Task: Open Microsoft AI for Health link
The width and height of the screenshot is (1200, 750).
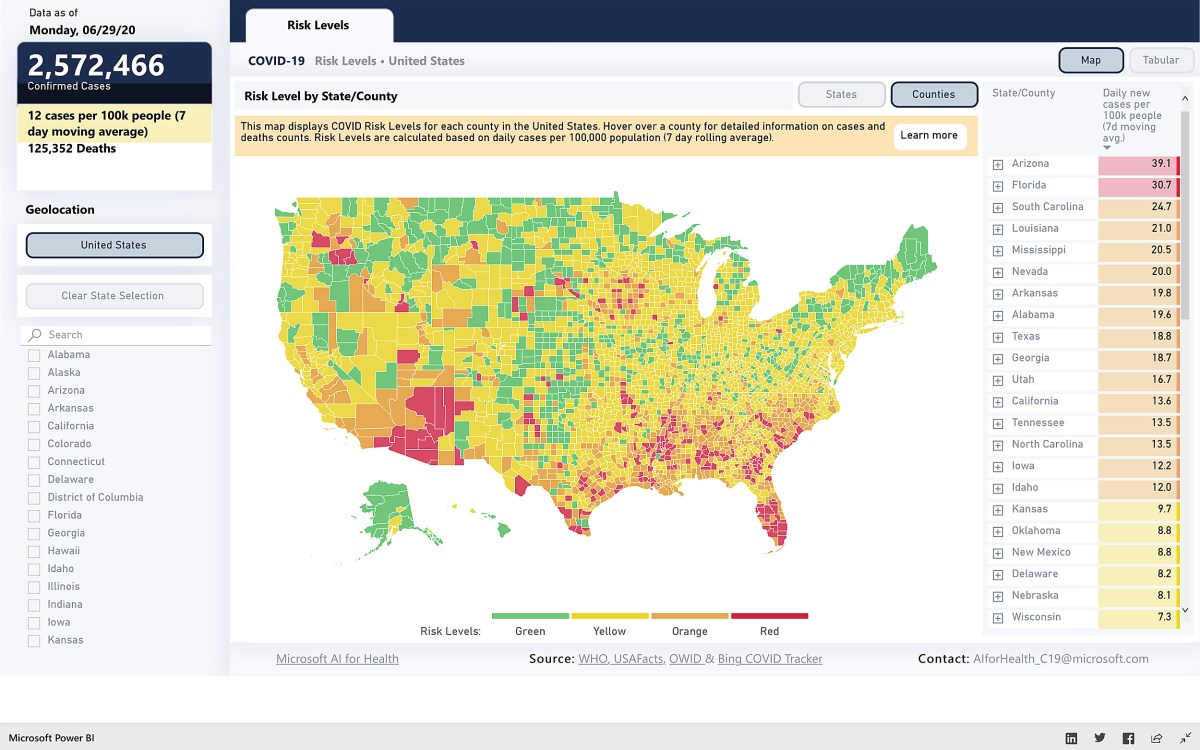Action: pyautogui.click(x=337, y=659)
